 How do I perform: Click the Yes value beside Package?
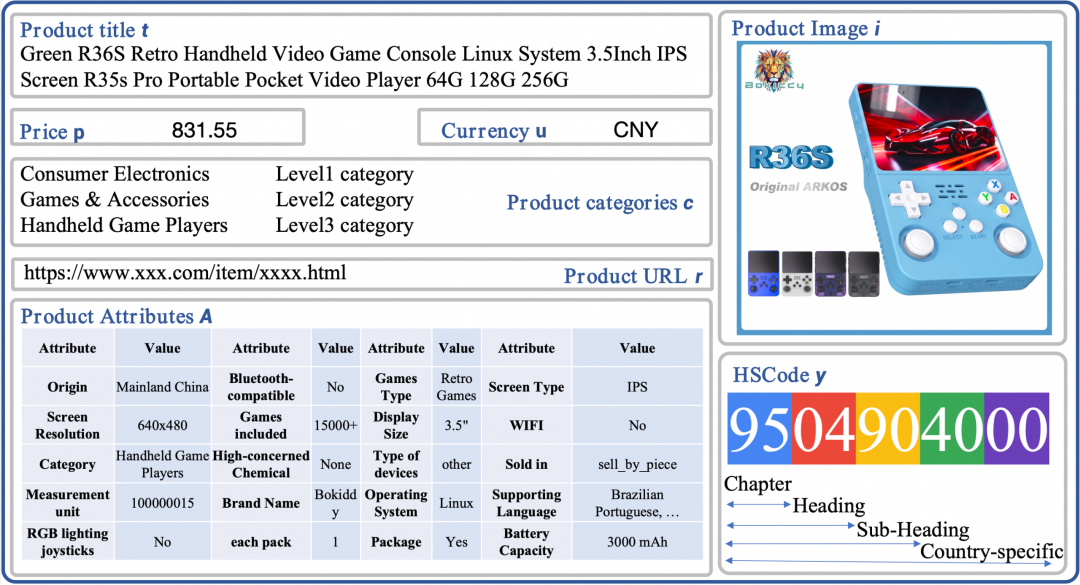pyautogui.click(x=457, y=542)
